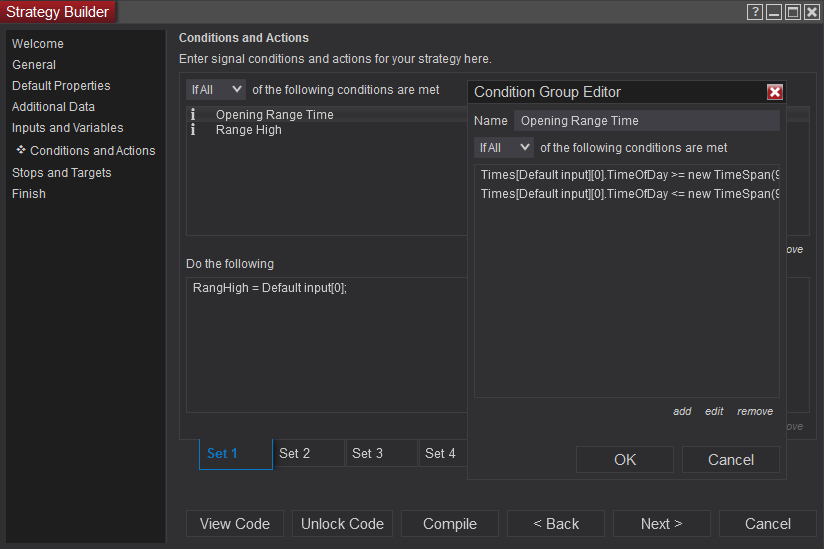This screenshot has height=549, width=824.
Task: Click info icon beside Opening Range Time
Action: click(193, 115)
